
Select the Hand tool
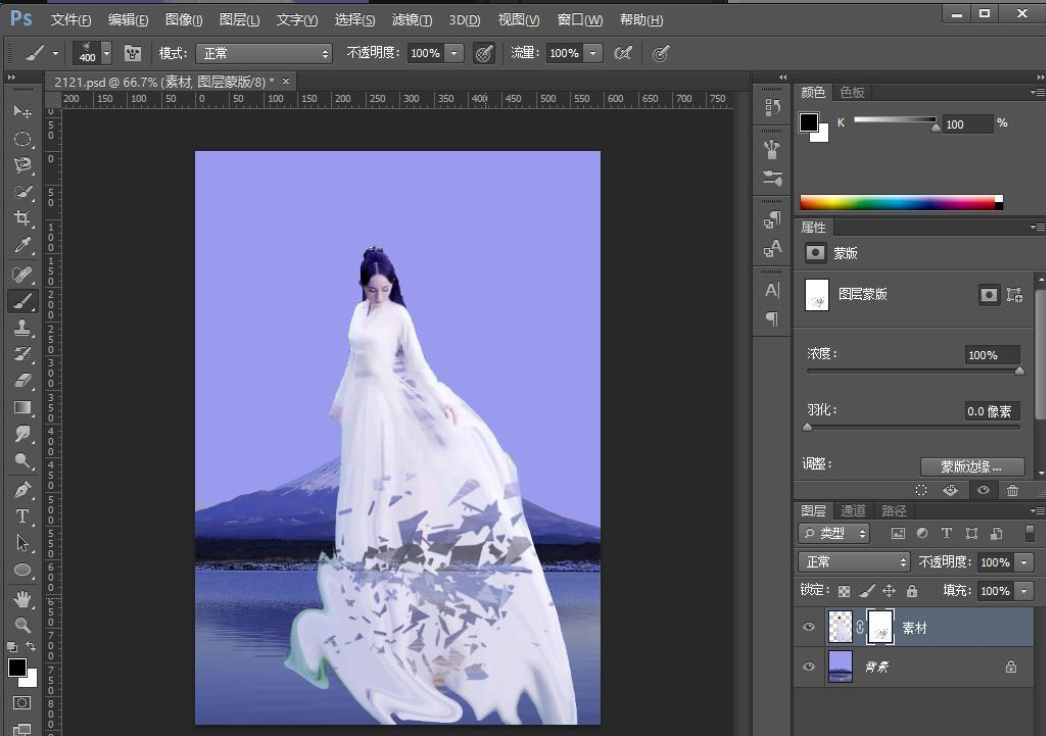pyautogui.click(x=22, y=599)
